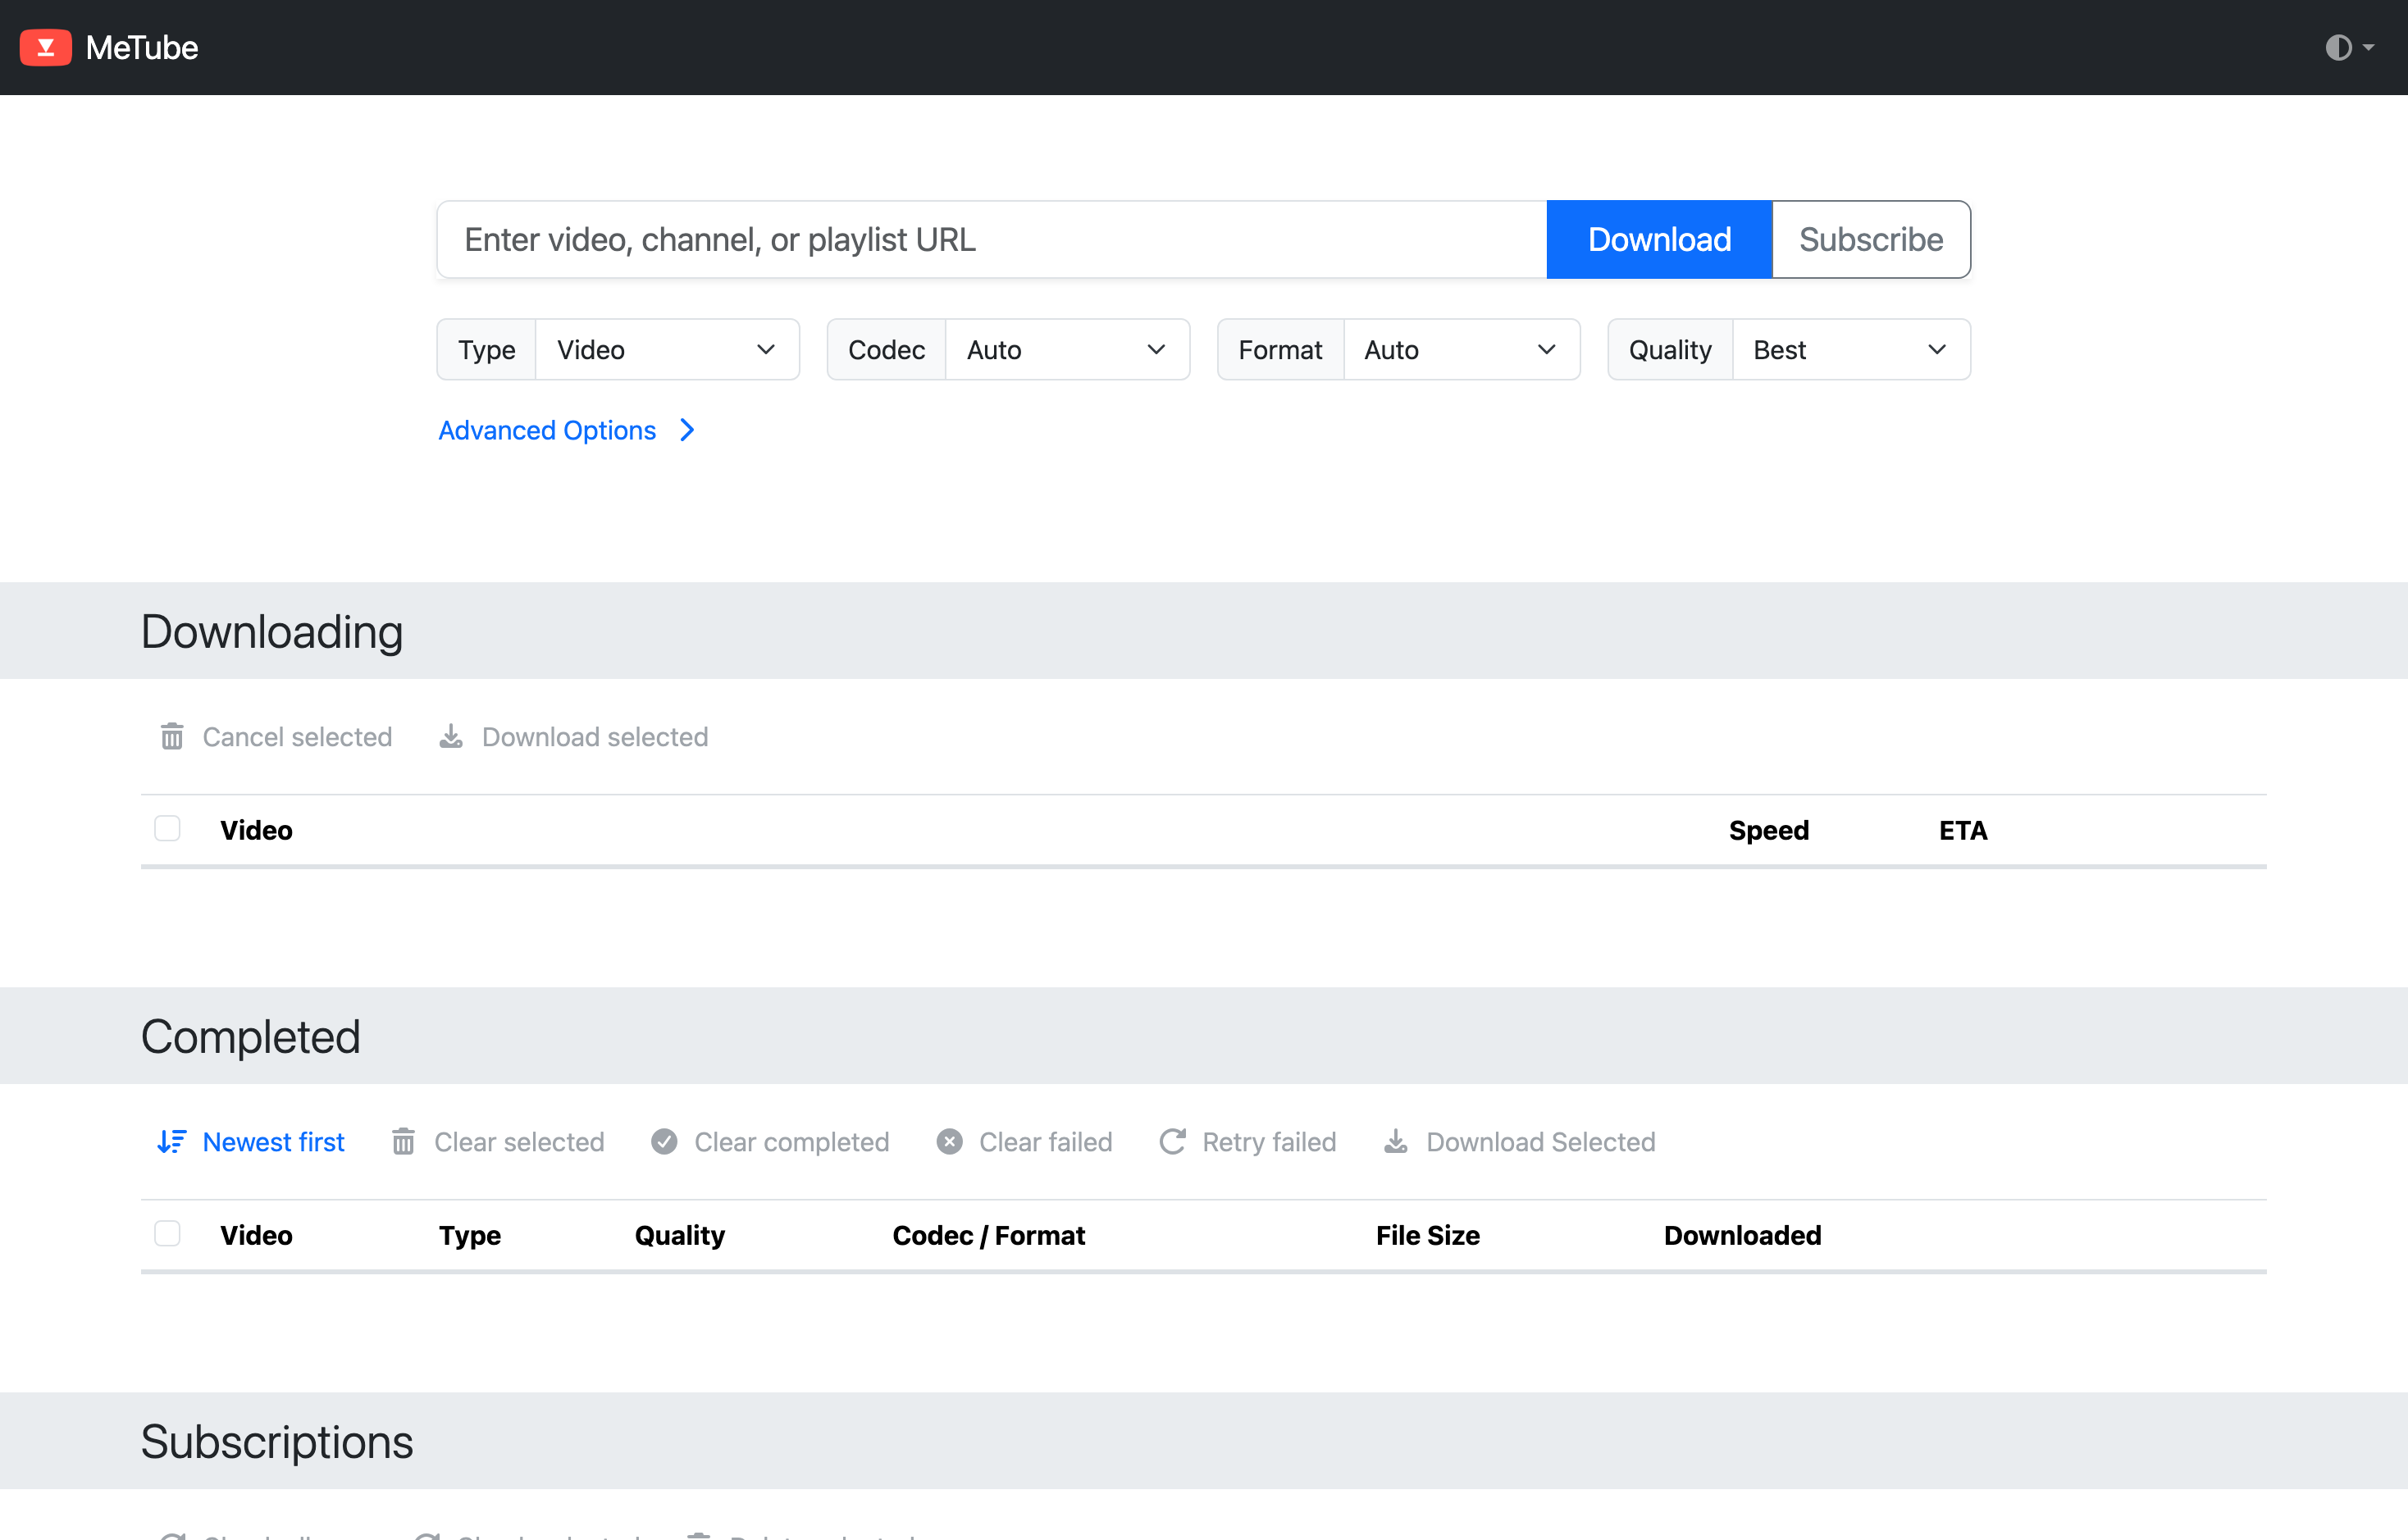This screenshot has height=1540, width=2408.
Task: Click the Video header in Downloading table
Action: click(256, 830)
